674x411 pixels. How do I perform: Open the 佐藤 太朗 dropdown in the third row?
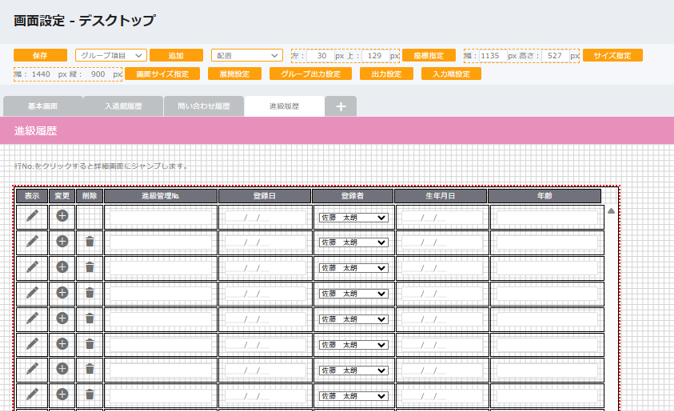pyautogui.click(x=353, y=268)
